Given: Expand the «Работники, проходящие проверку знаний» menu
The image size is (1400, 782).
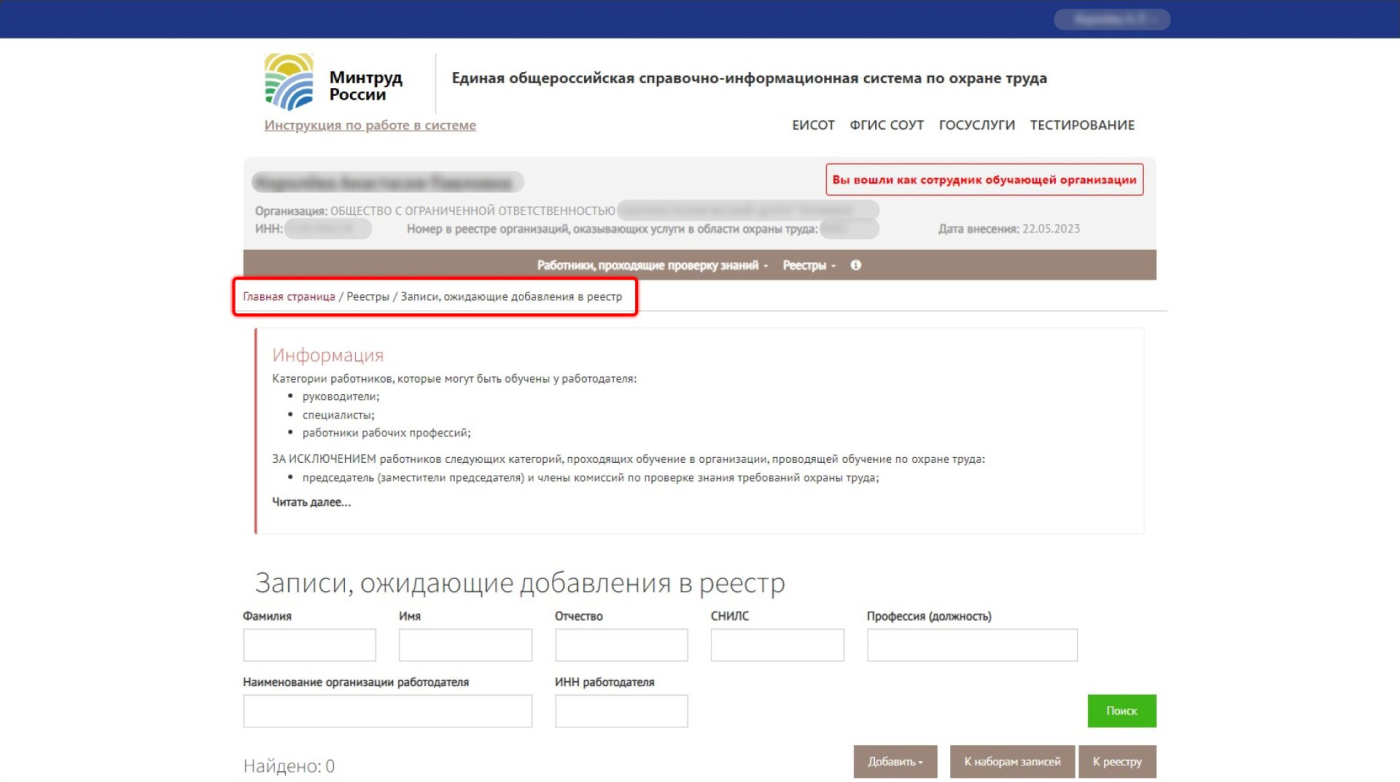Looking at the screenshot, I should (x=653, y=265).
